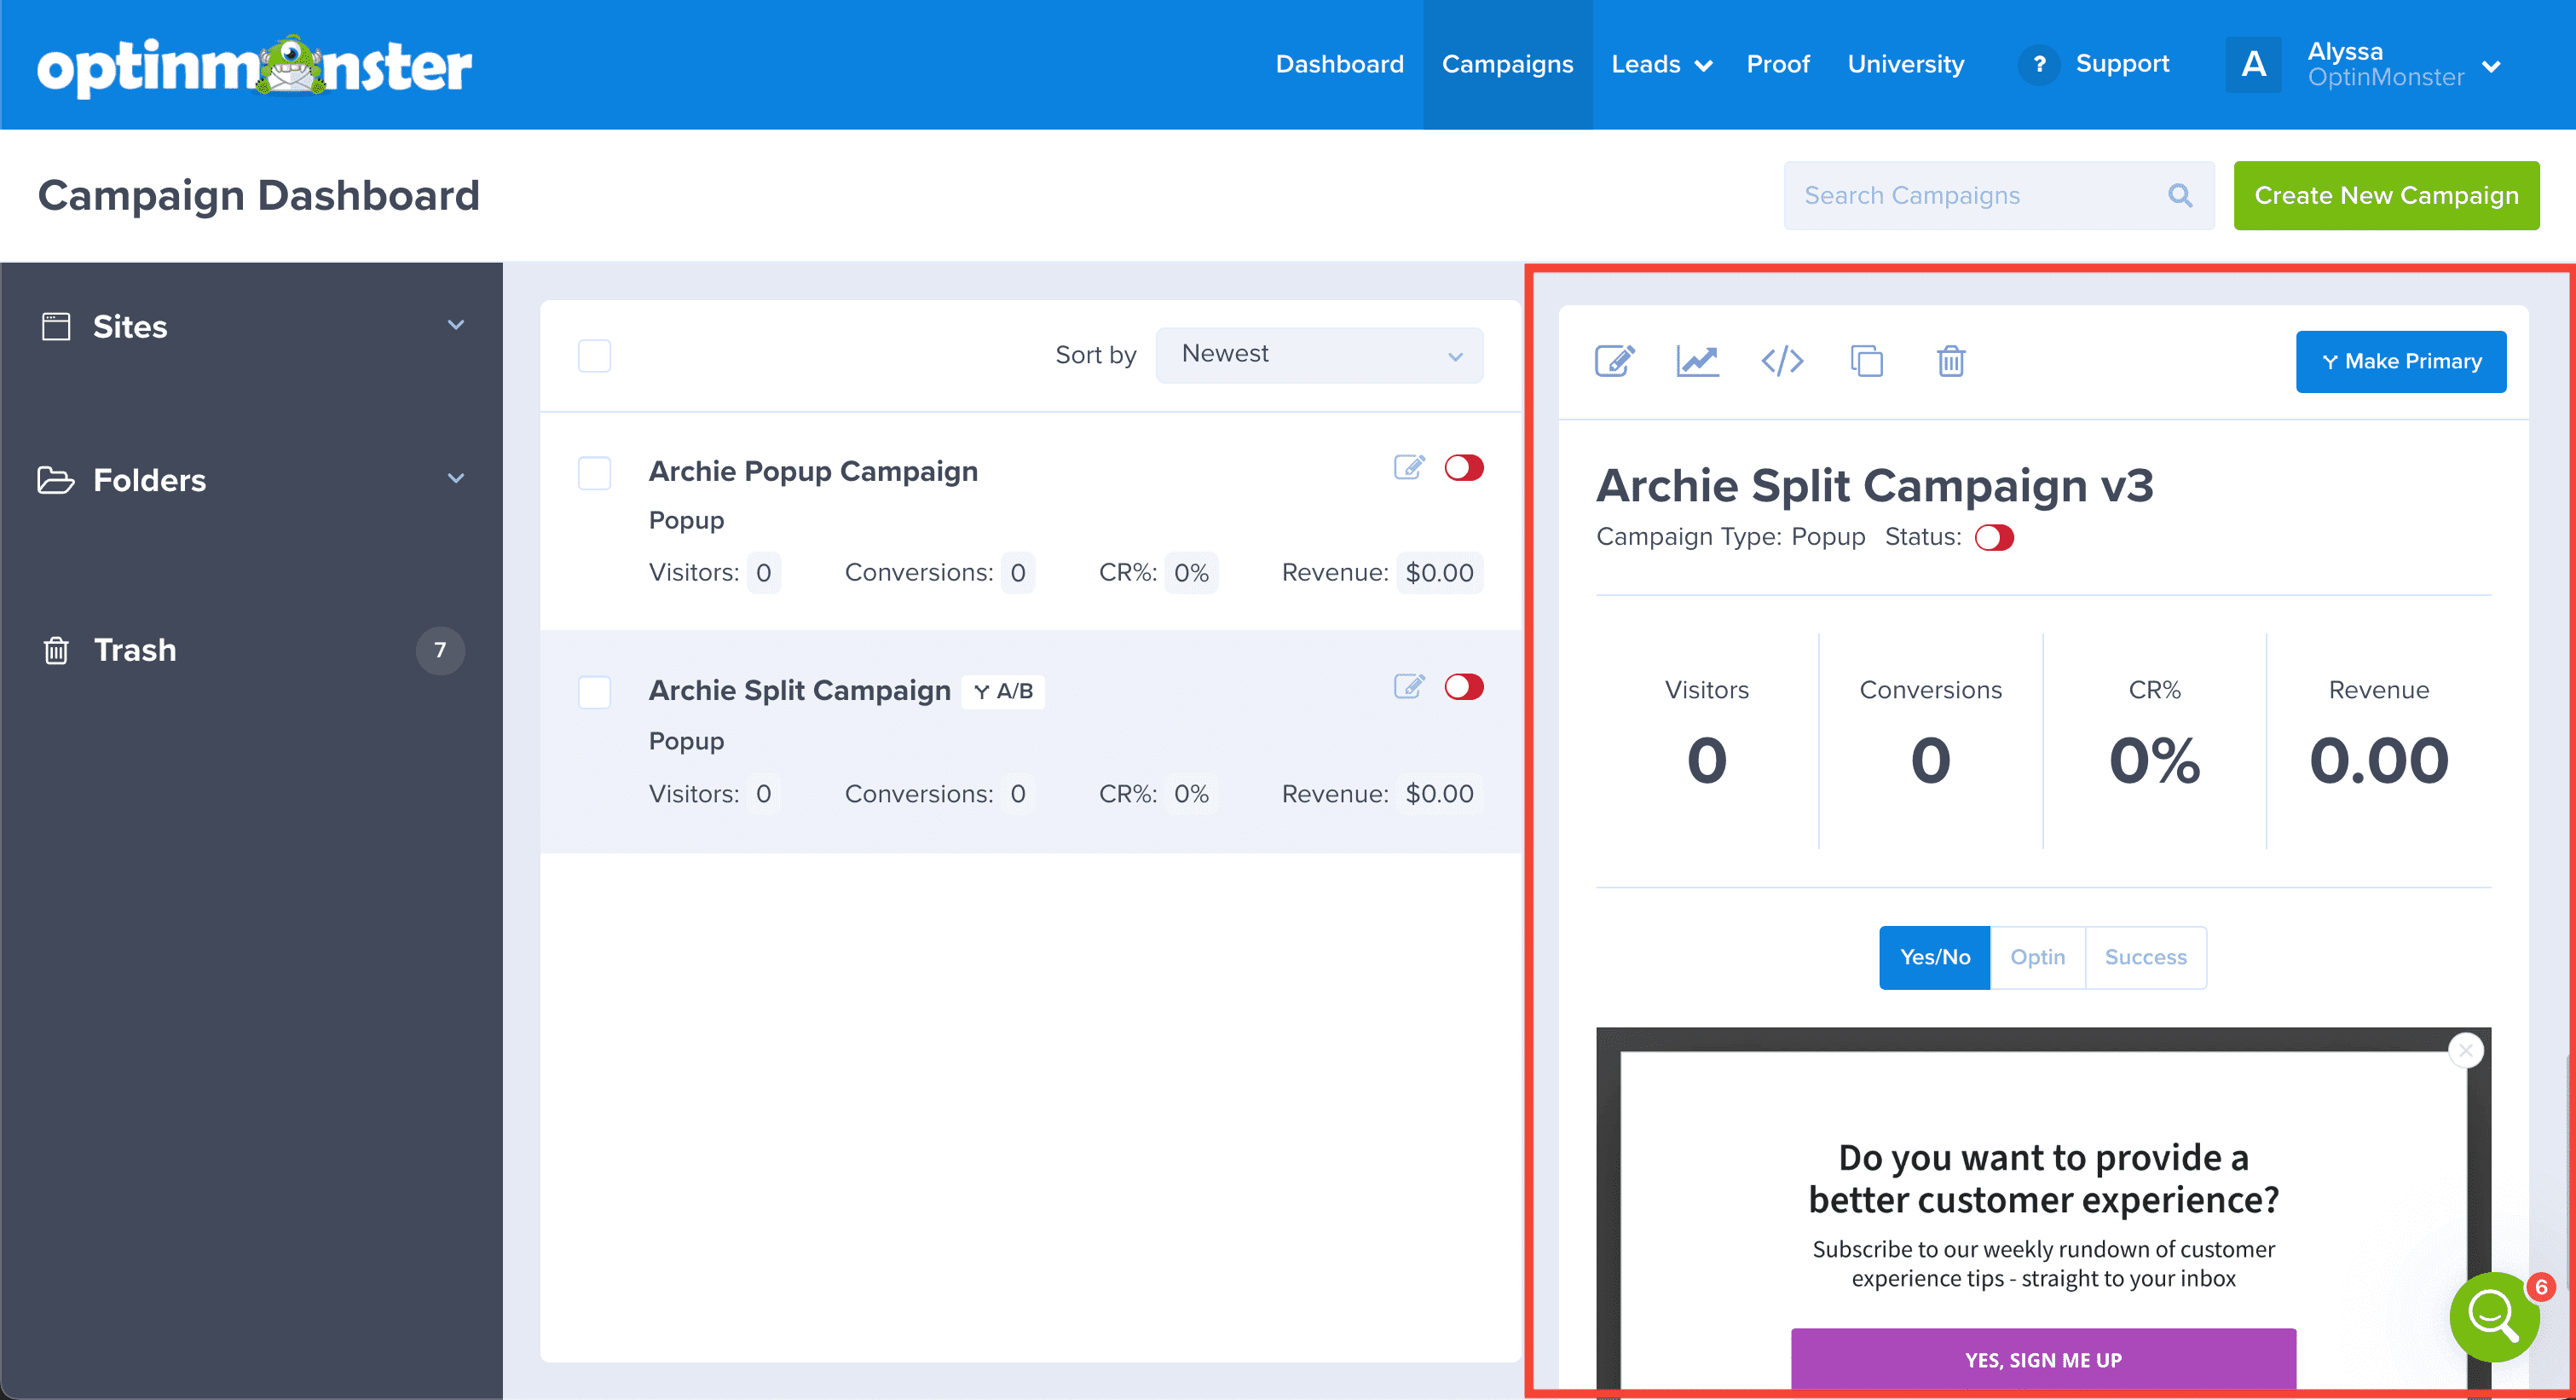Viewport: 2576px width, 1400px height.
Task: Expand the Leads navigation dropdown
Action: tap(1661, 64)
